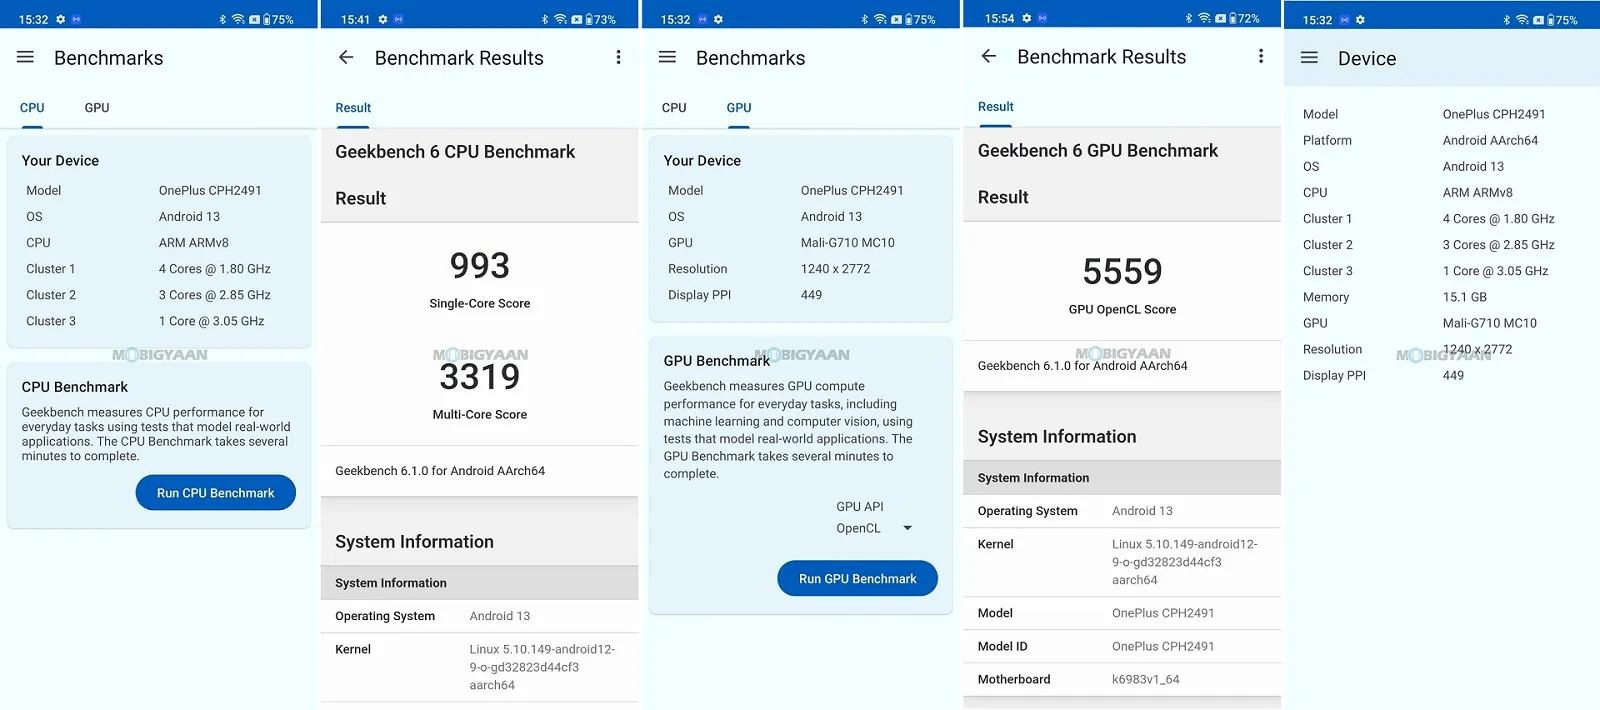Screen dimensions: 1600x710
Task: Tap Geekbench 6.1.0 version text under Multi-Core Score
Action: point(440,471)
